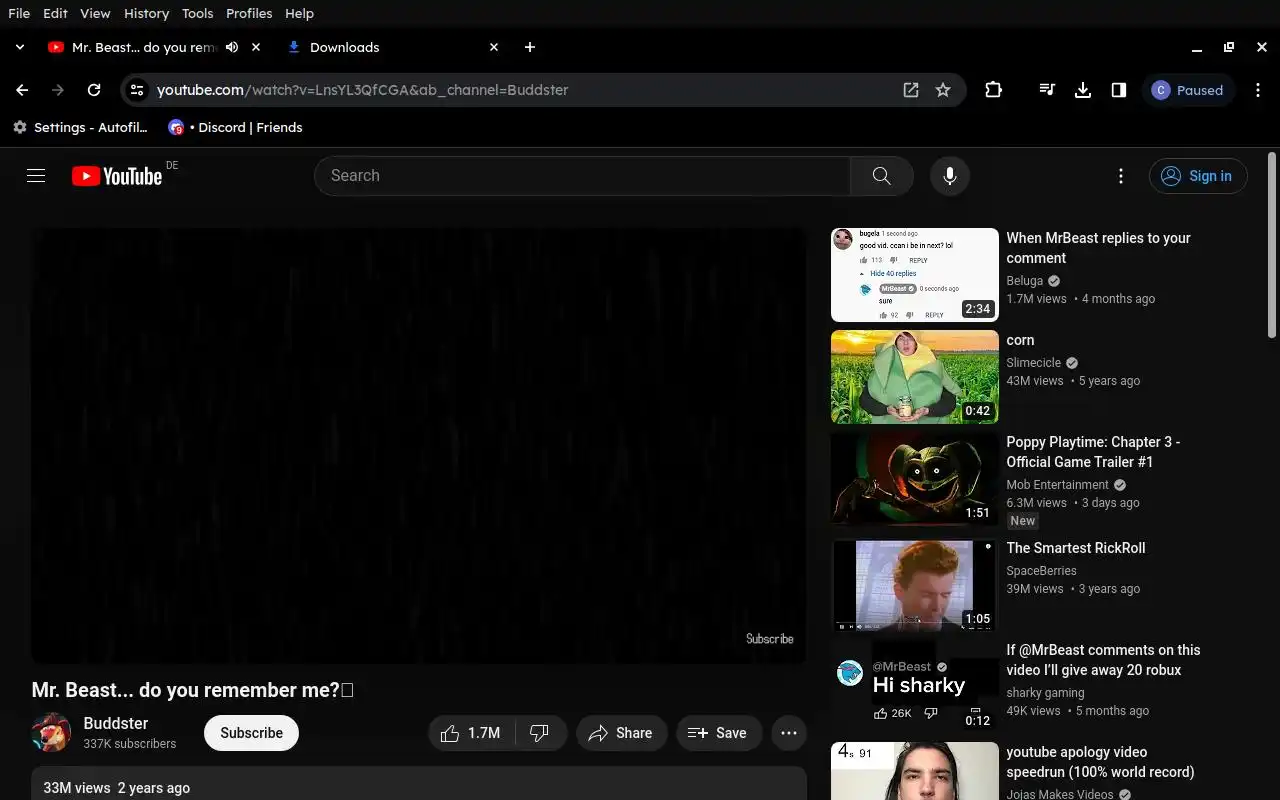This screenshot has height=800, width=1280.
Task: Open View menu
Action: (95, 13)
